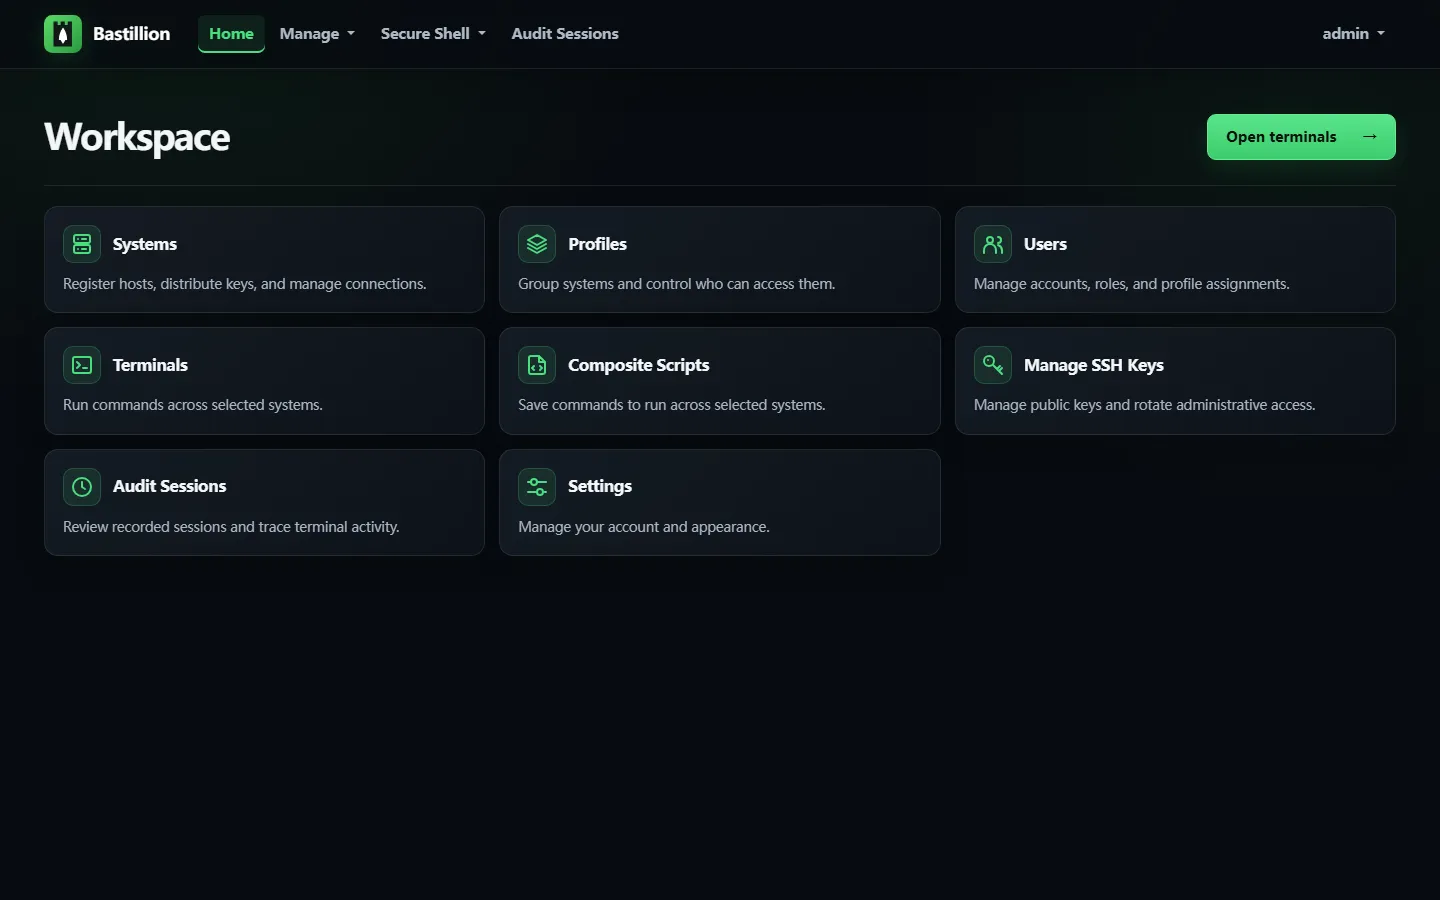Open the Terminals card title
1440x900 pixels.
[150, 365]
